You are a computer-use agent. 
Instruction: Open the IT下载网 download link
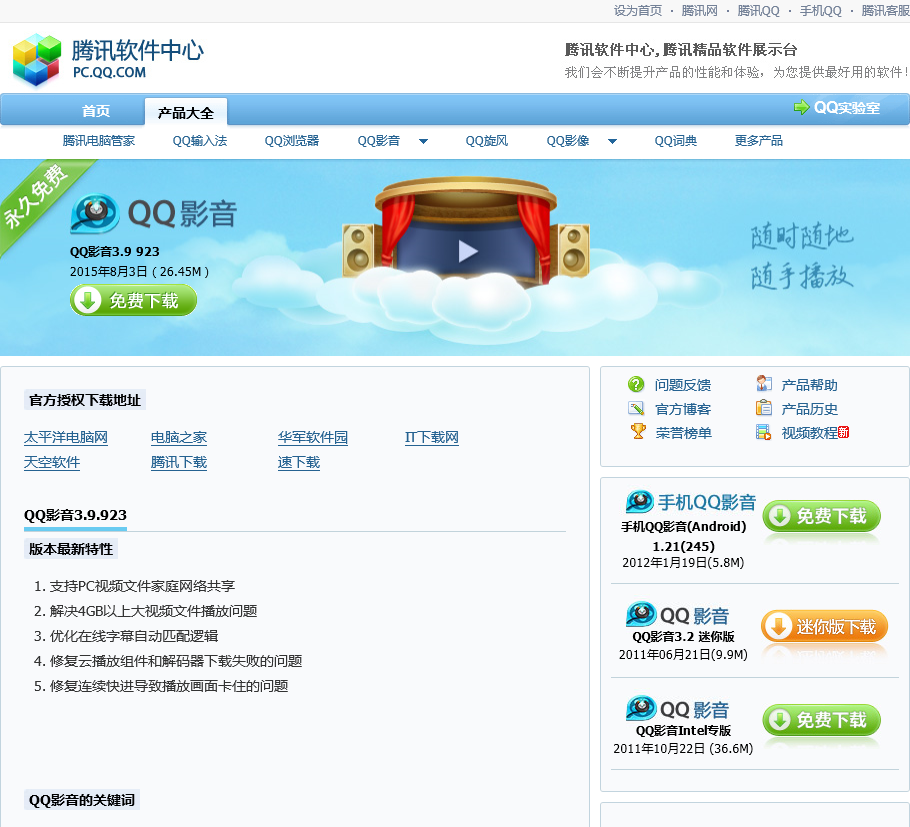[432, 437]
